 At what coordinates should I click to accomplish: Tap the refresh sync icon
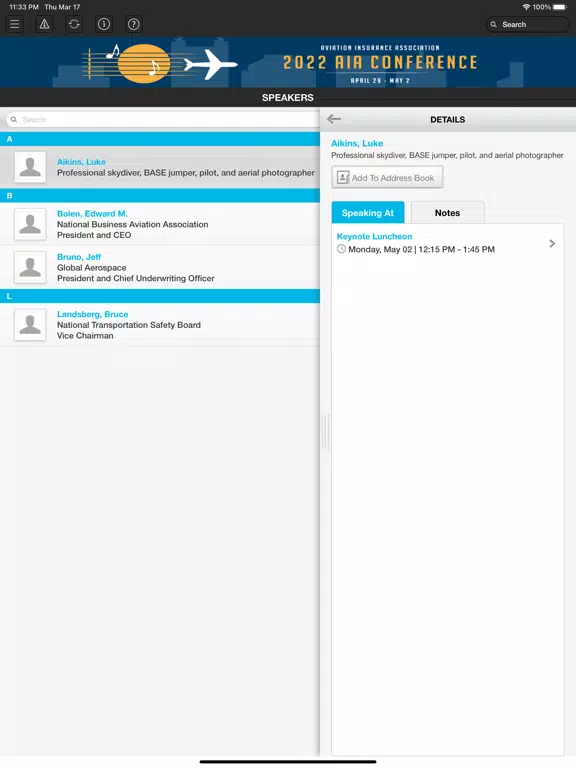click(74, 24)
